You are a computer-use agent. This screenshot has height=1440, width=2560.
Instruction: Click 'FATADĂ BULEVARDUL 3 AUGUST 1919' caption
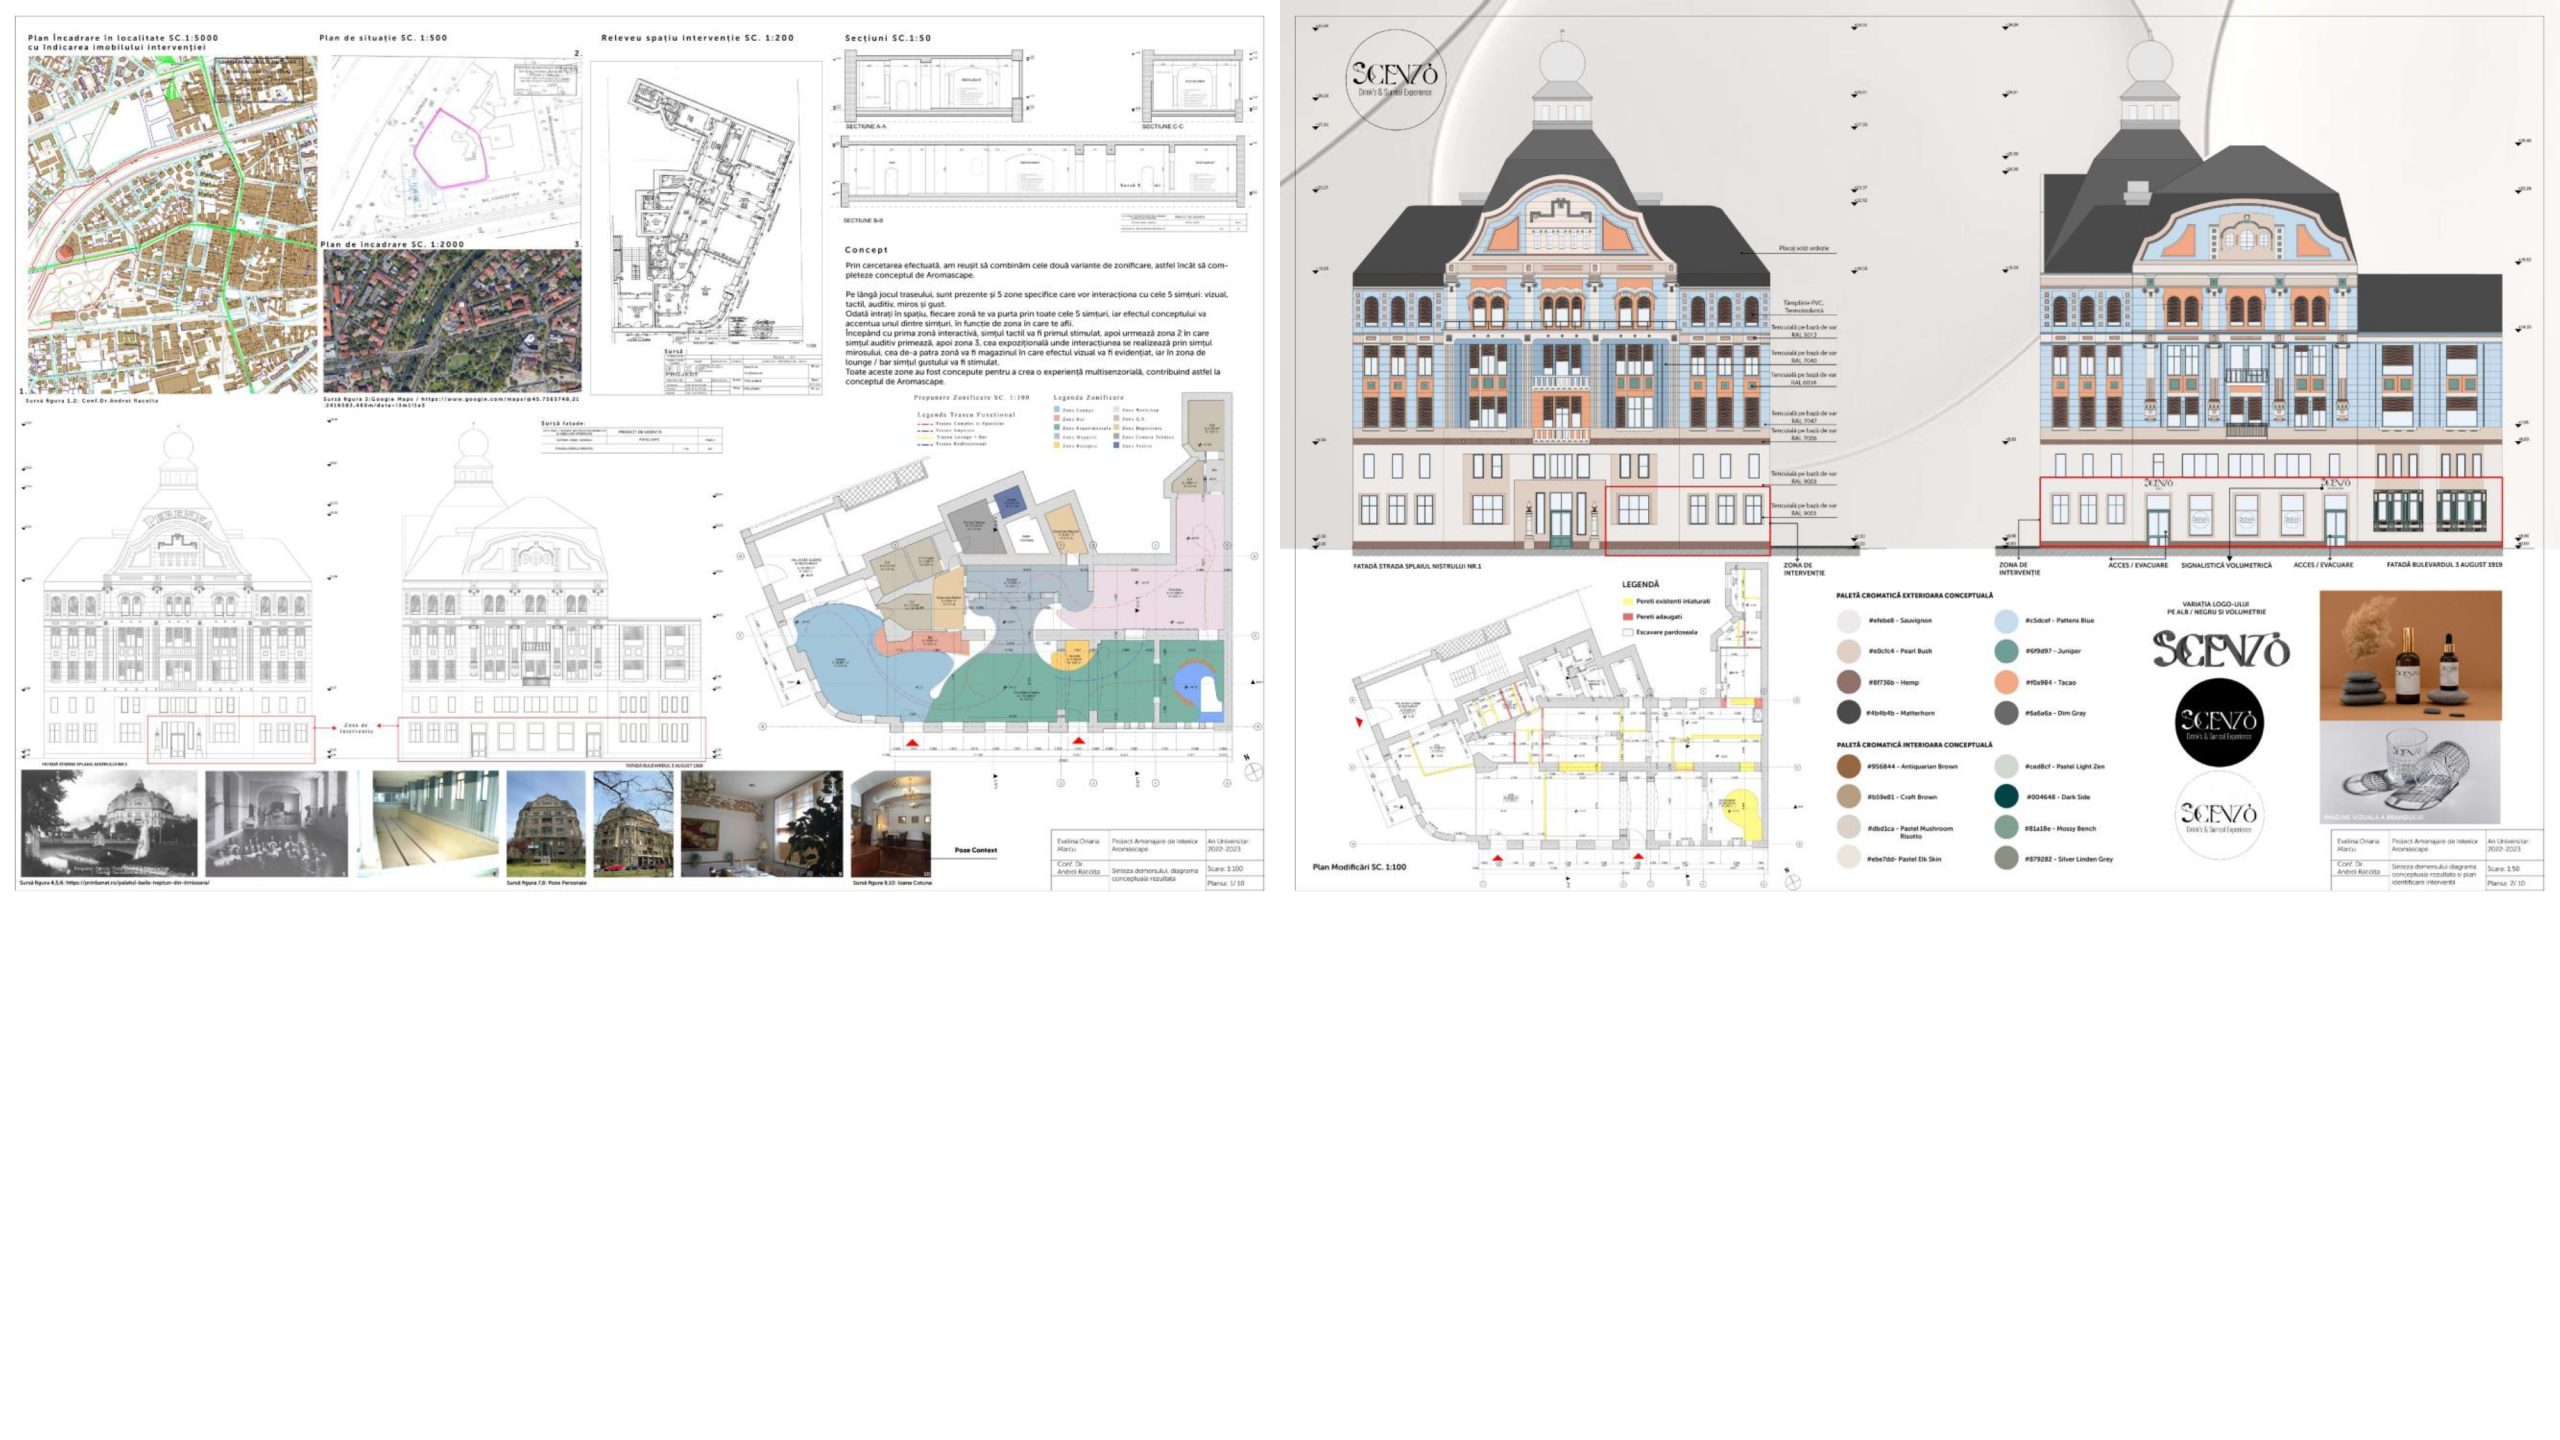point(2444,565)
